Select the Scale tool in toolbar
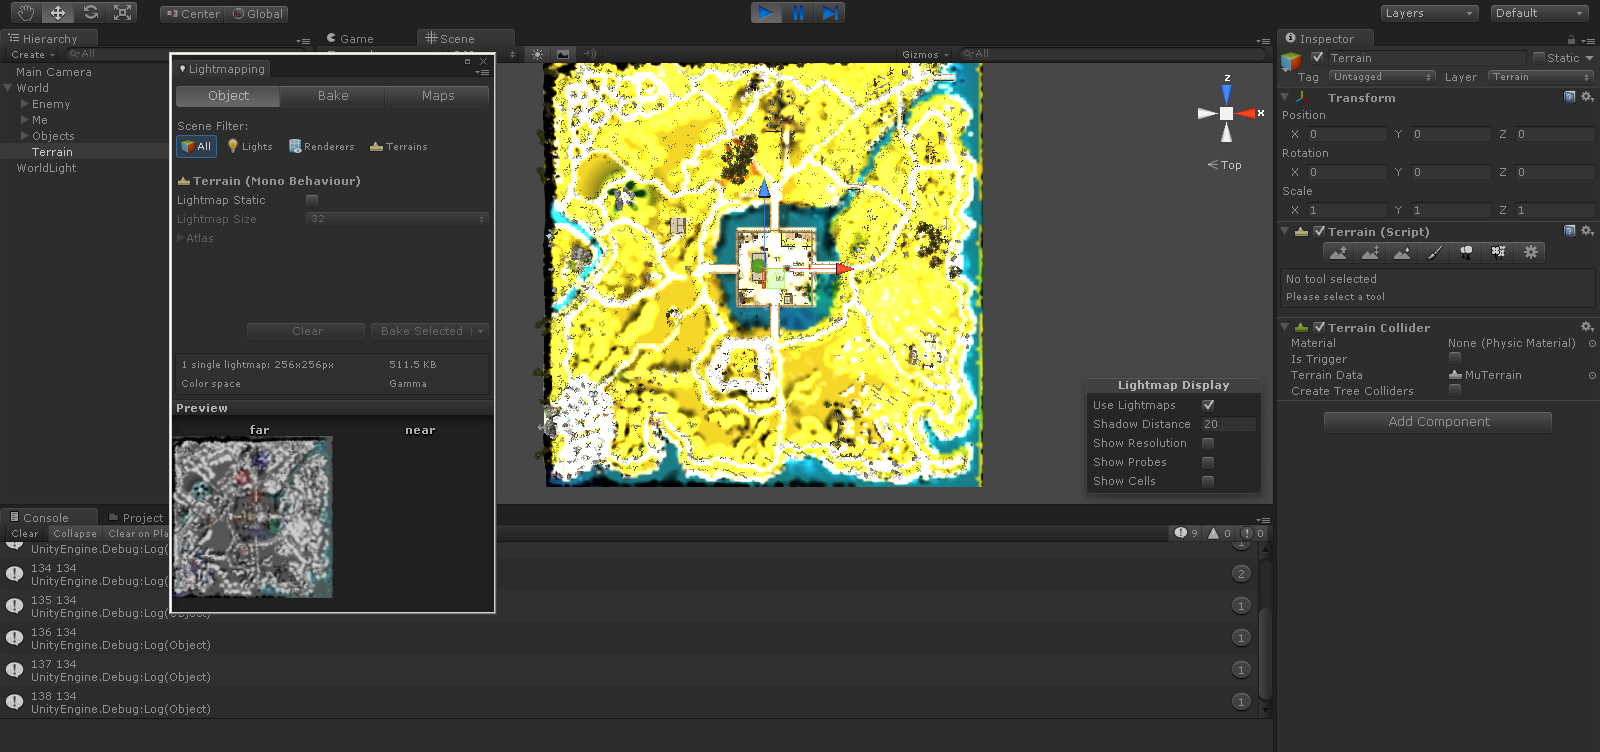The height and width of the screenshot is (752, 1600). [x=122, y=13]
